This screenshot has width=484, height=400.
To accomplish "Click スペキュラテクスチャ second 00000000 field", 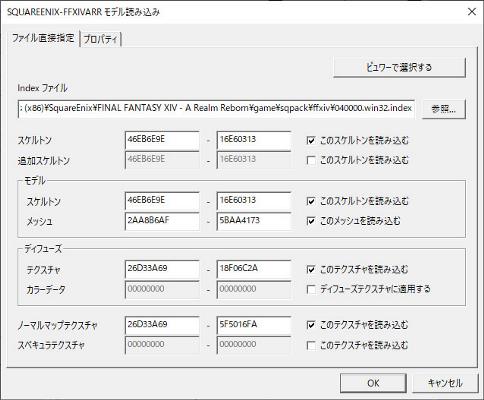I will pyautogui.click(x=254, y=345).
